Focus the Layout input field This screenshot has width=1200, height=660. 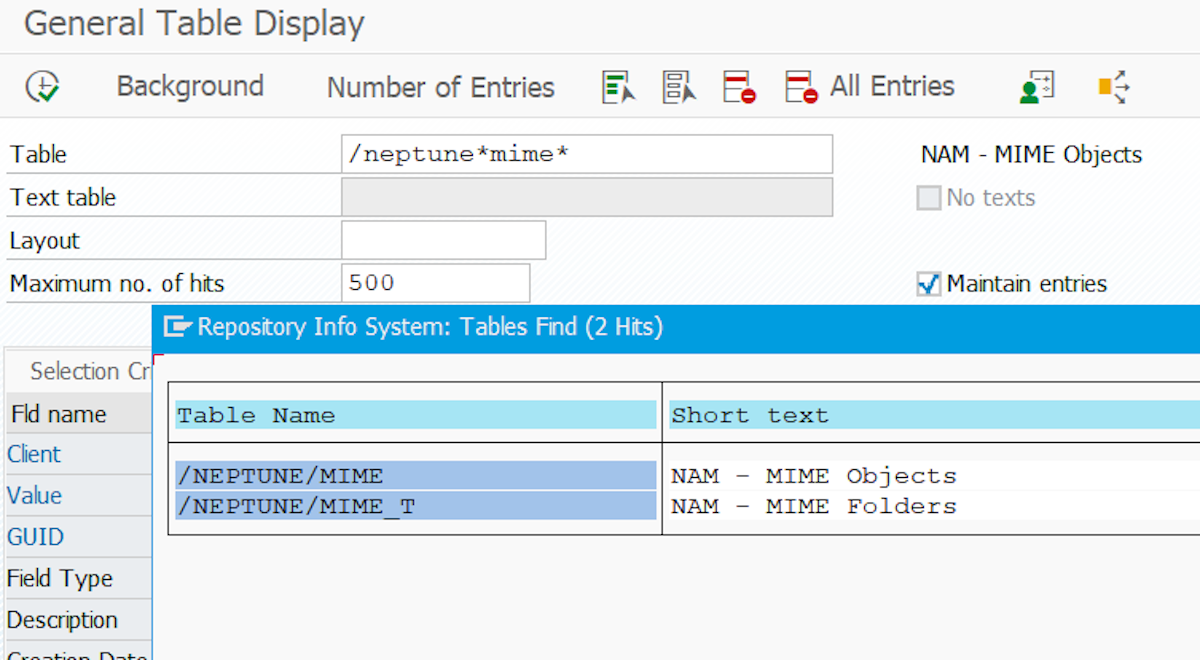443,241
